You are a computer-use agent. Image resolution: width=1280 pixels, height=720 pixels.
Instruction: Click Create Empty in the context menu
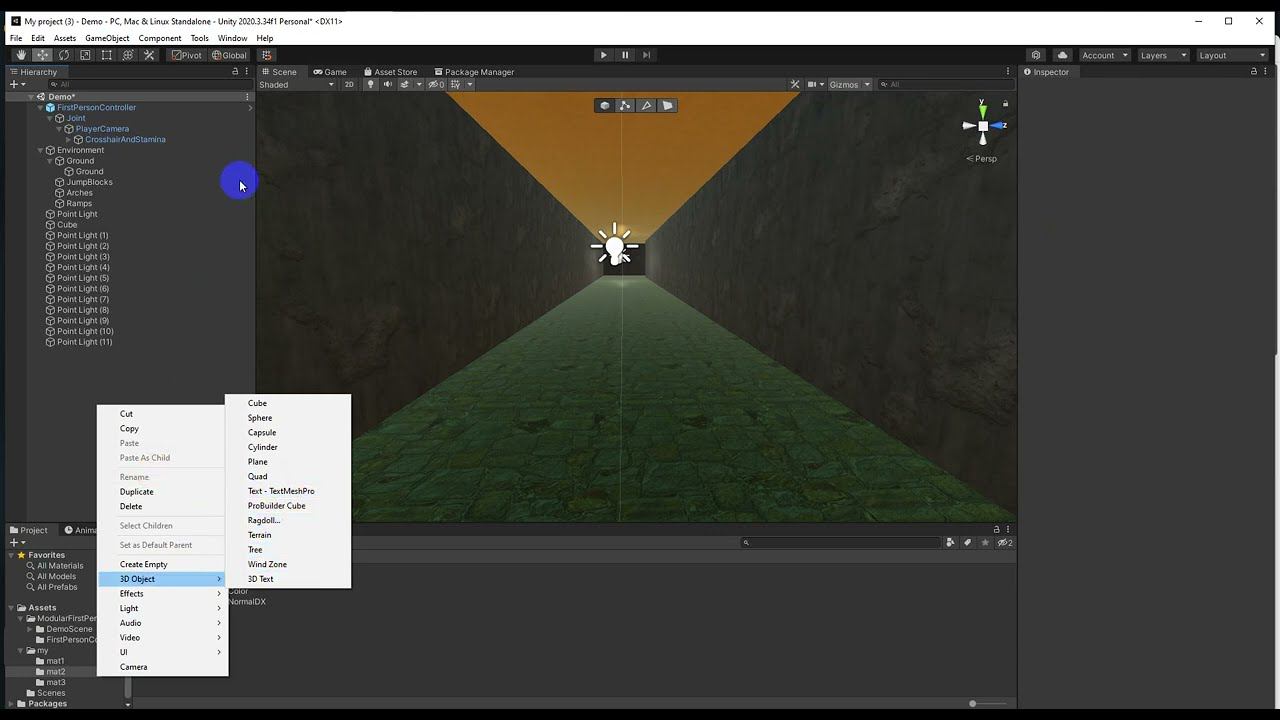163,564
